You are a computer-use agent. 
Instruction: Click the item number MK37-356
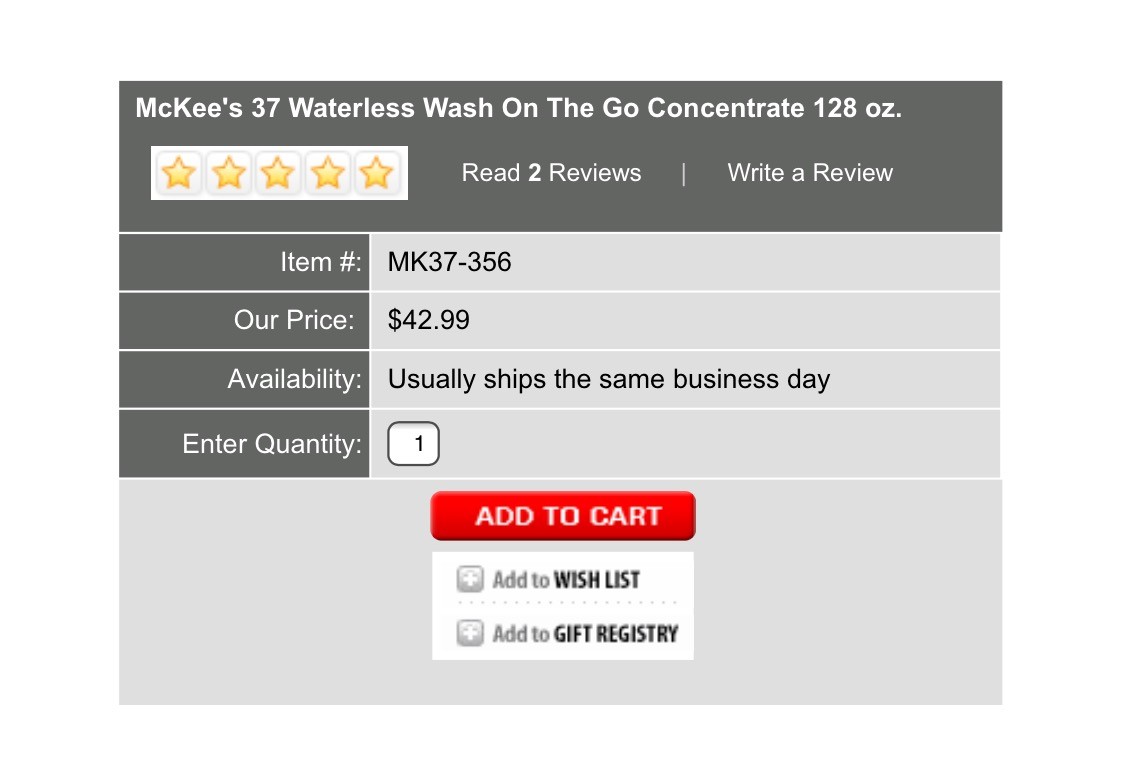449,262
